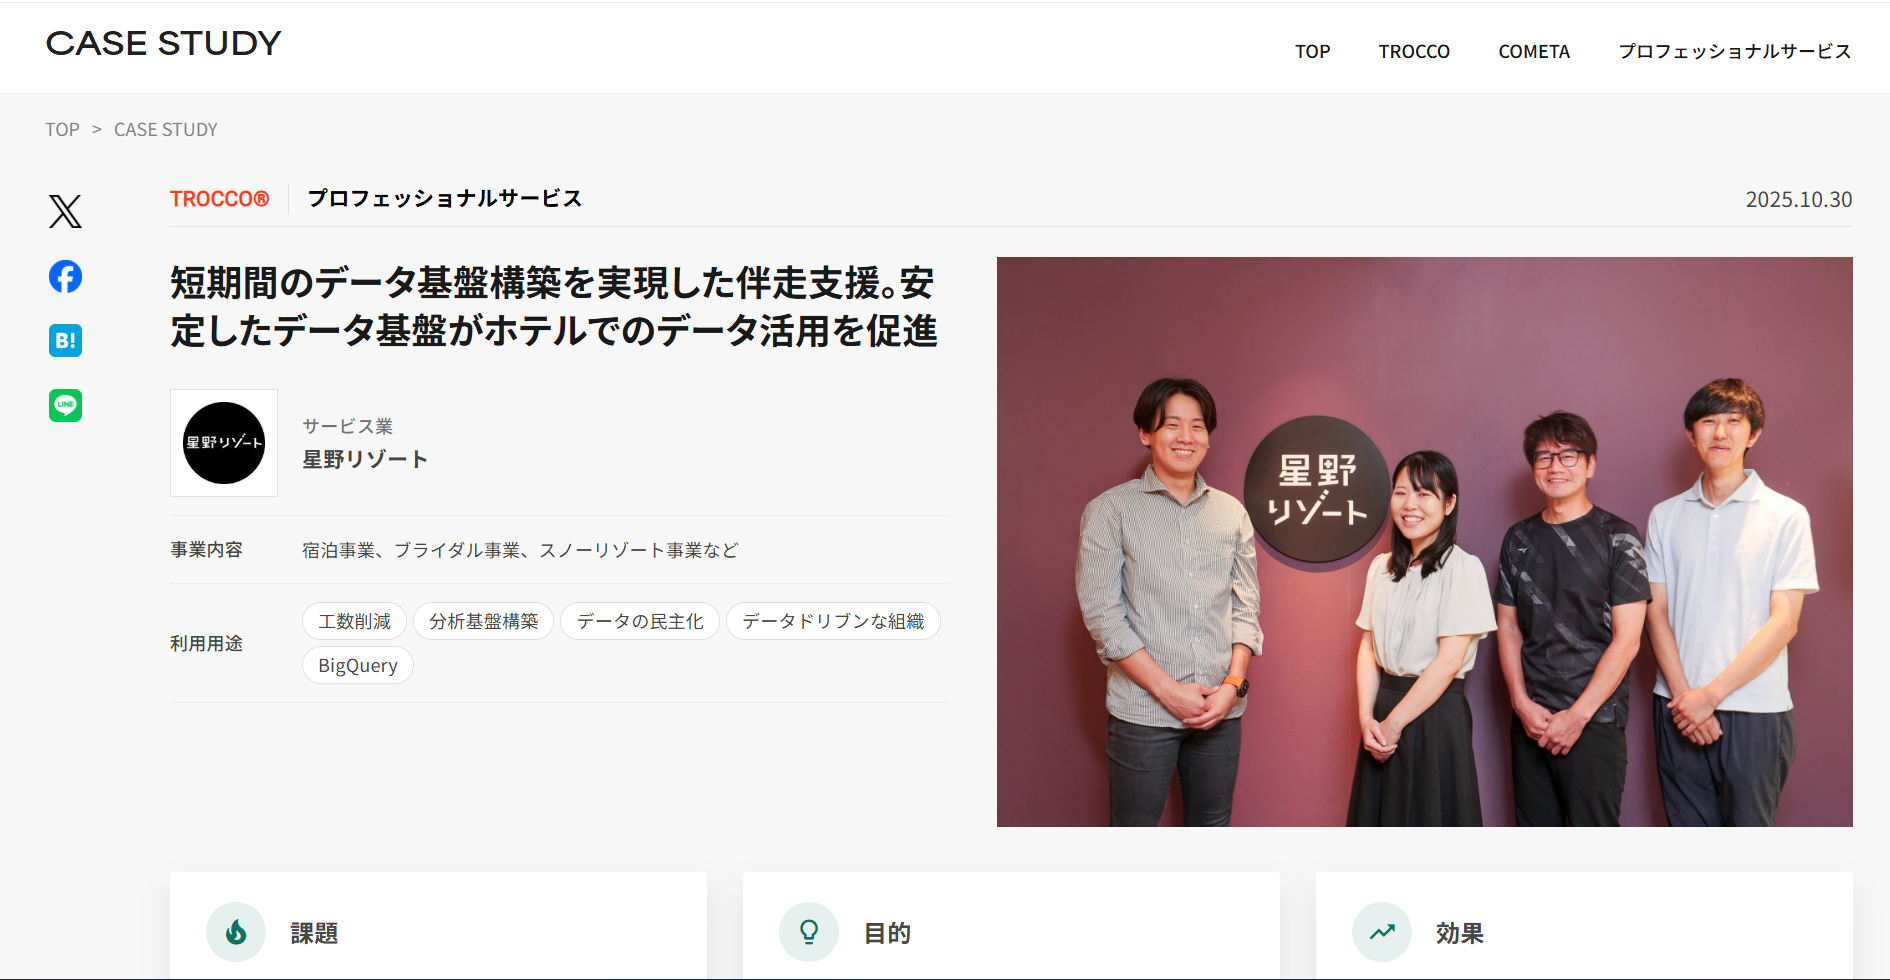Share the page on Facebook
The width and height of the screenshot is (1890, 980).
(x=65, y=276)
